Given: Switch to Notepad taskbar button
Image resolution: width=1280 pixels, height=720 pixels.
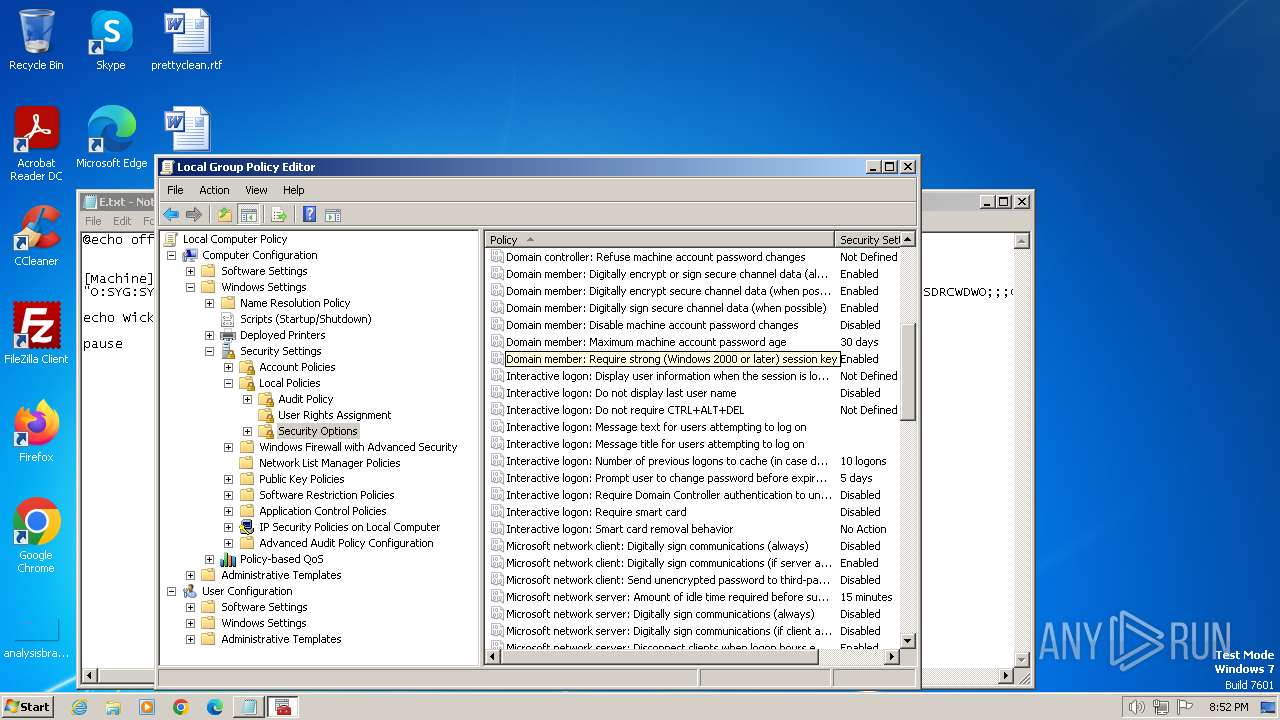Looking at the screenshot, I should pyautogui.click(x=247, y=706).
